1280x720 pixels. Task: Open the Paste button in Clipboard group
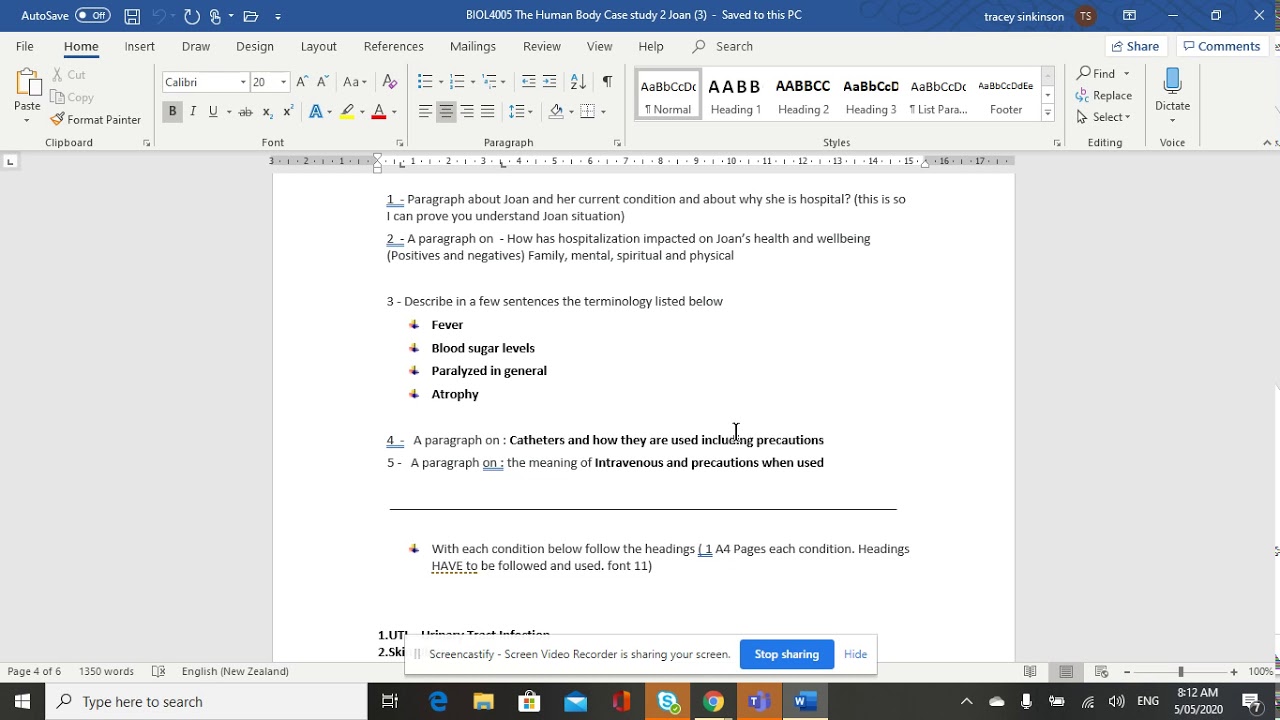[x=27, y=97]
